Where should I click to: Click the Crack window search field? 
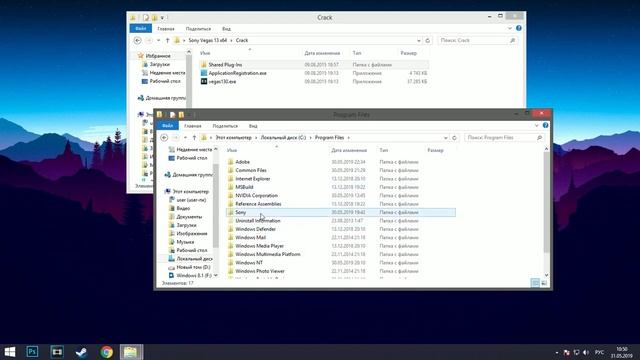coord(478,40)
